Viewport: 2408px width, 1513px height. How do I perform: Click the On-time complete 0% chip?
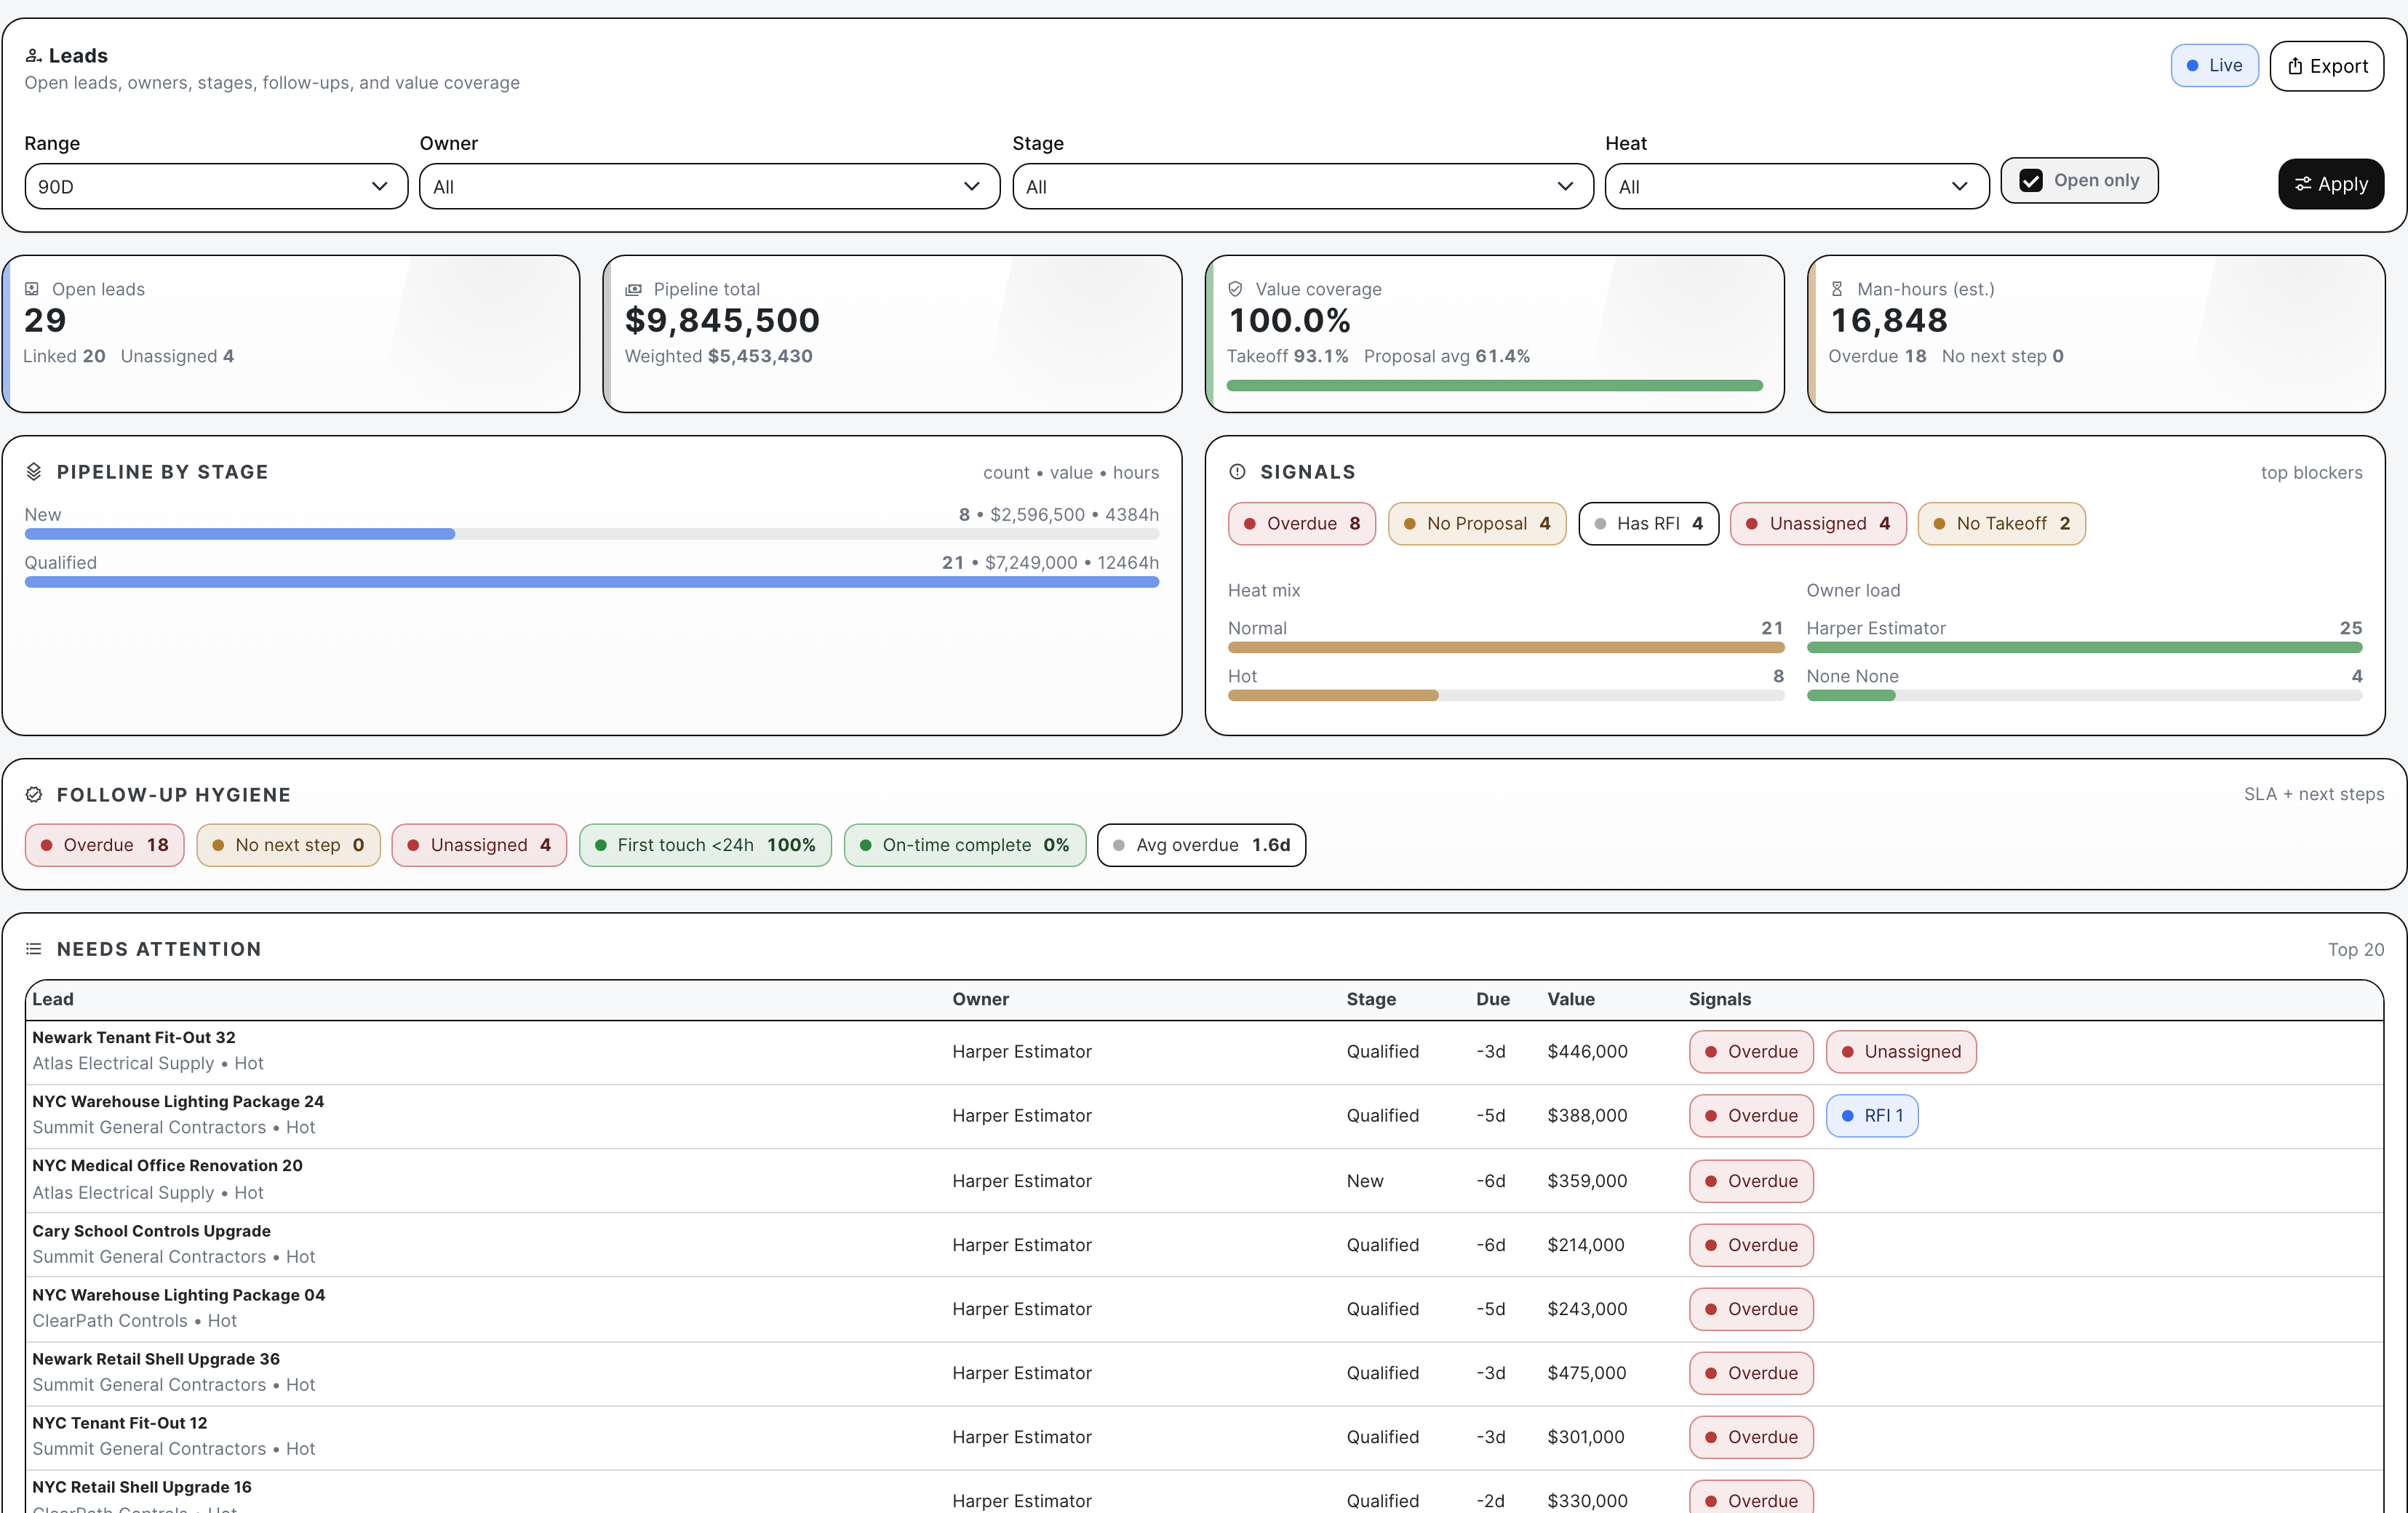click(965, 846)
